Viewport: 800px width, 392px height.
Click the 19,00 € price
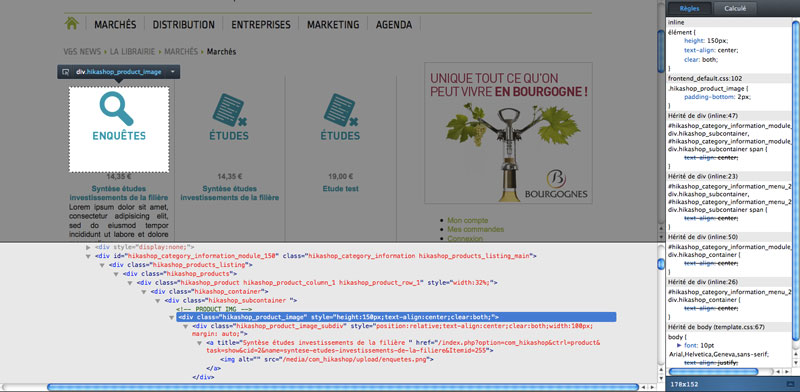340,177
